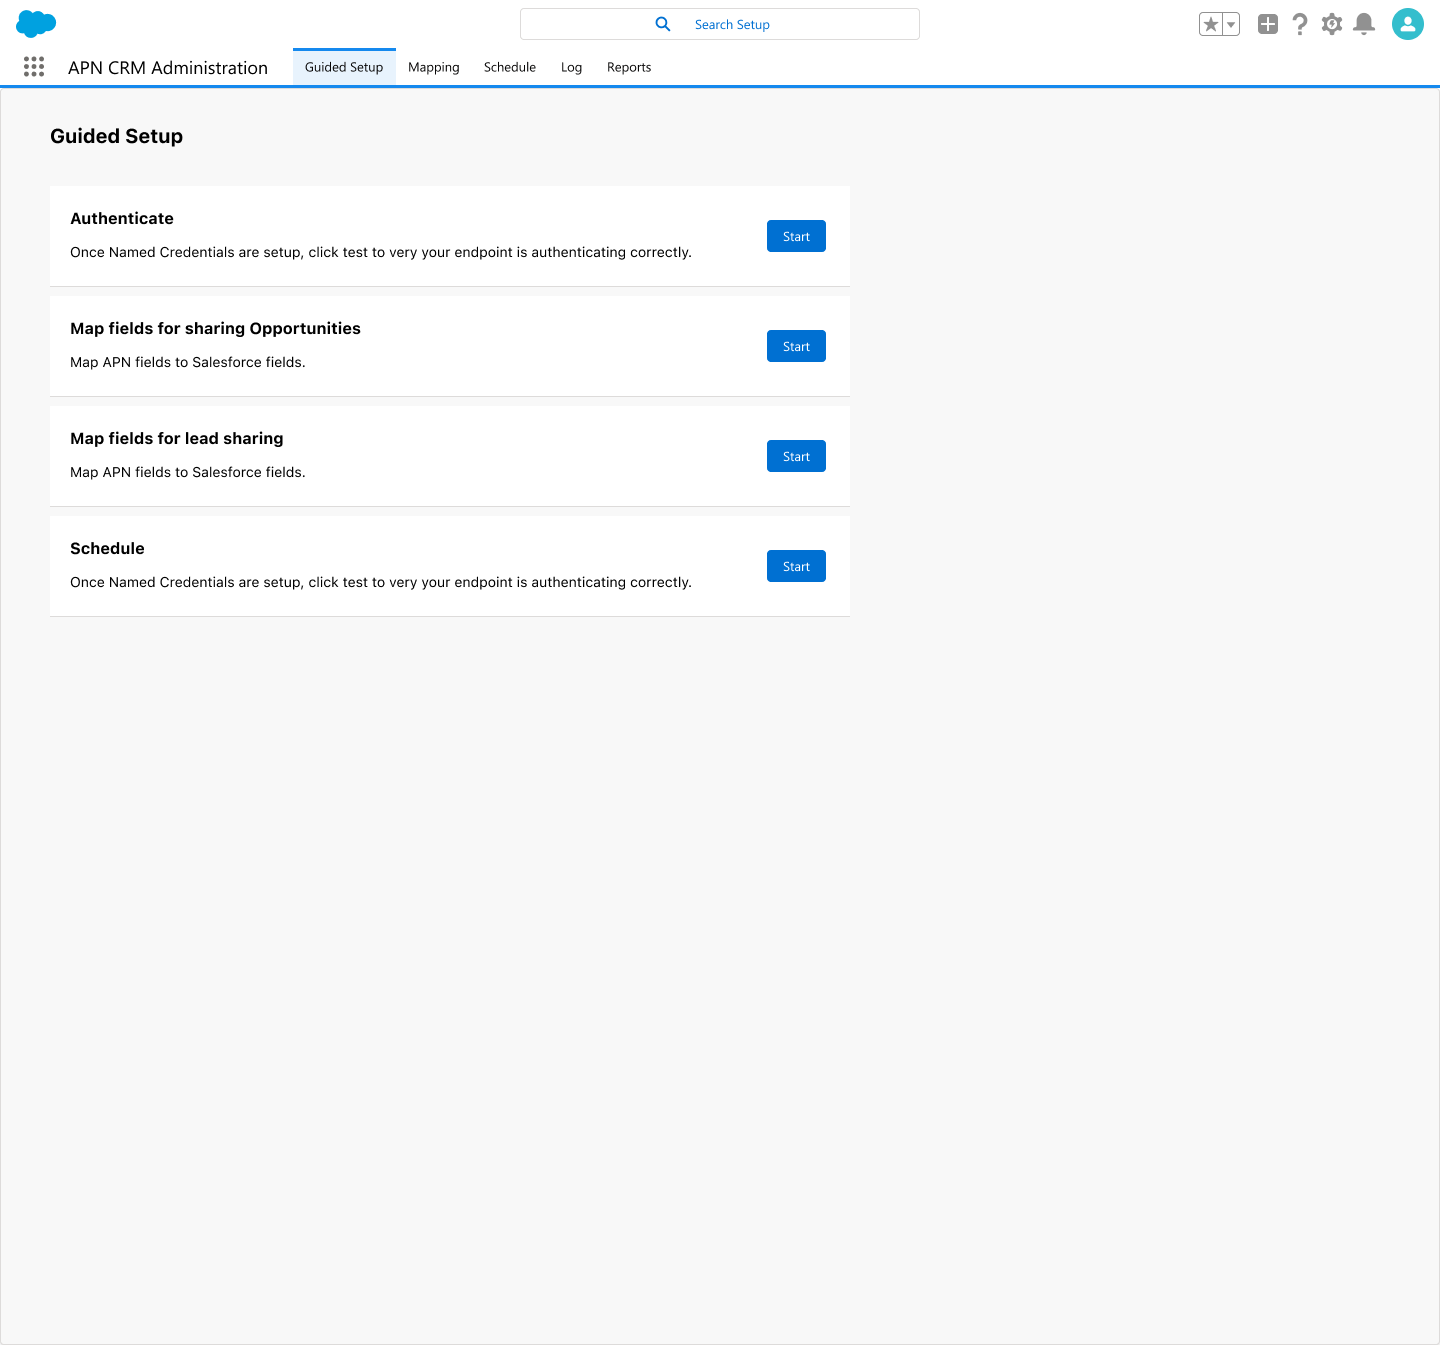Viewport: 1440px width, 1345px height.
Task: Click the Authenticate card title
Action: [x=122, y=218]
